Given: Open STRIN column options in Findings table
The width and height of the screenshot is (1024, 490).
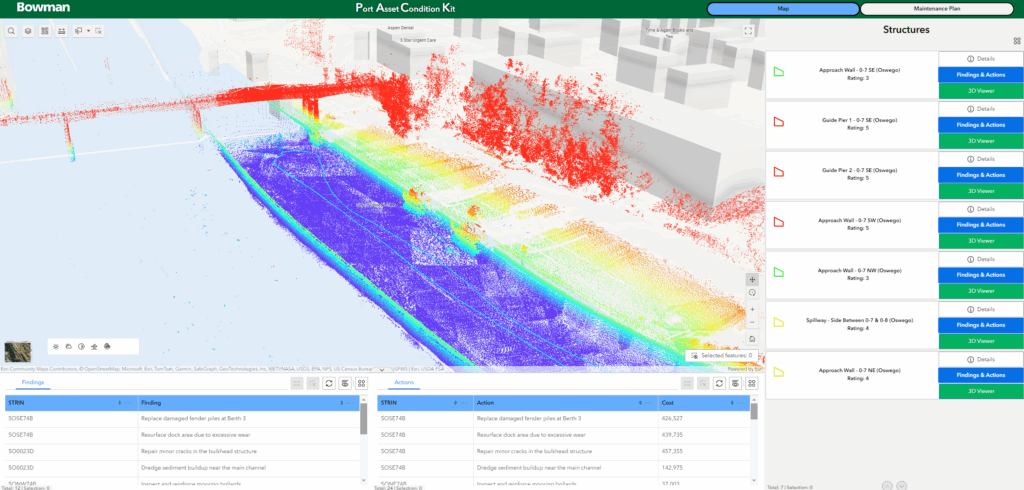Looking at the screenshot, I should [129, 403].
